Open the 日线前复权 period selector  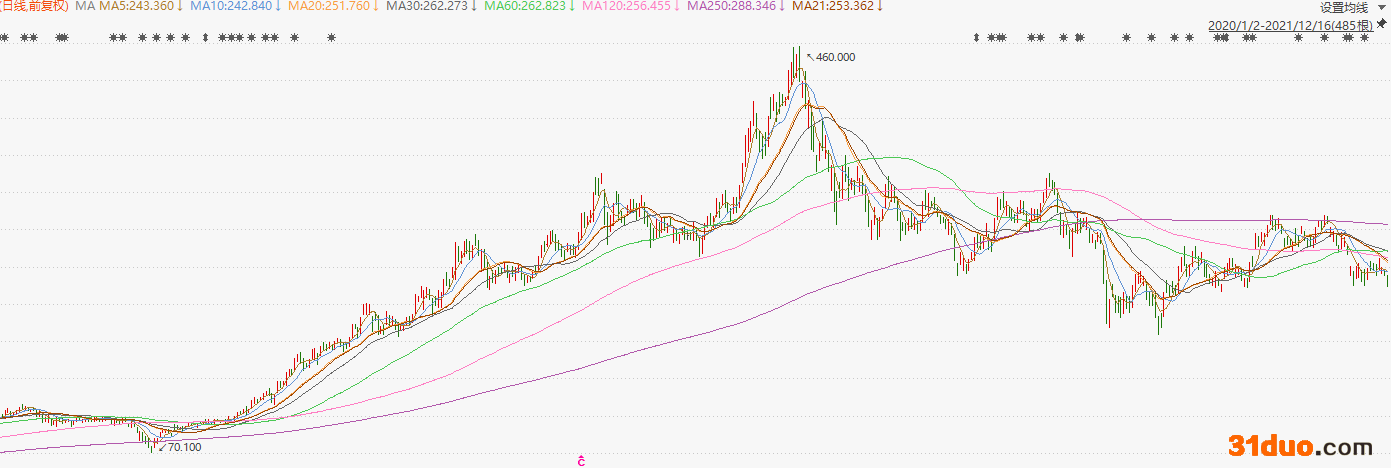[33, 6]
